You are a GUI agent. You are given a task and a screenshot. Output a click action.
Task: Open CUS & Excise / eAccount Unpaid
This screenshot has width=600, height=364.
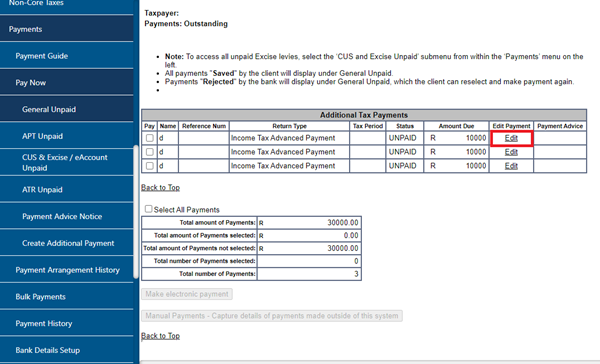(67, 163)
